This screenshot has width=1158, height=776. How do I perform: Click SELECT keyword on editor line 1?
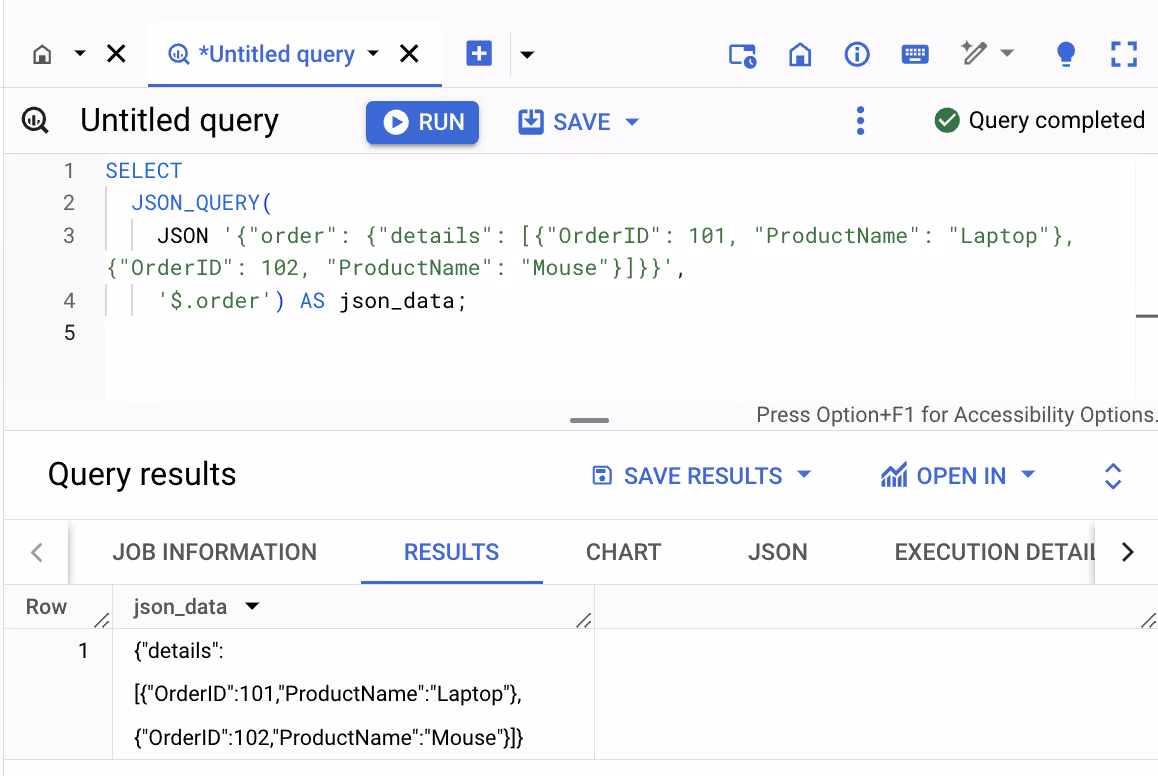[x=143, y=171]
